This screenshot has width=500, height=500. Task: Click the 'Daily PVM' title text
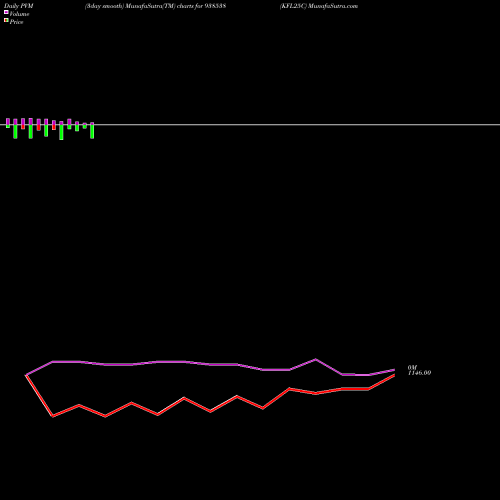coord(19,6)
